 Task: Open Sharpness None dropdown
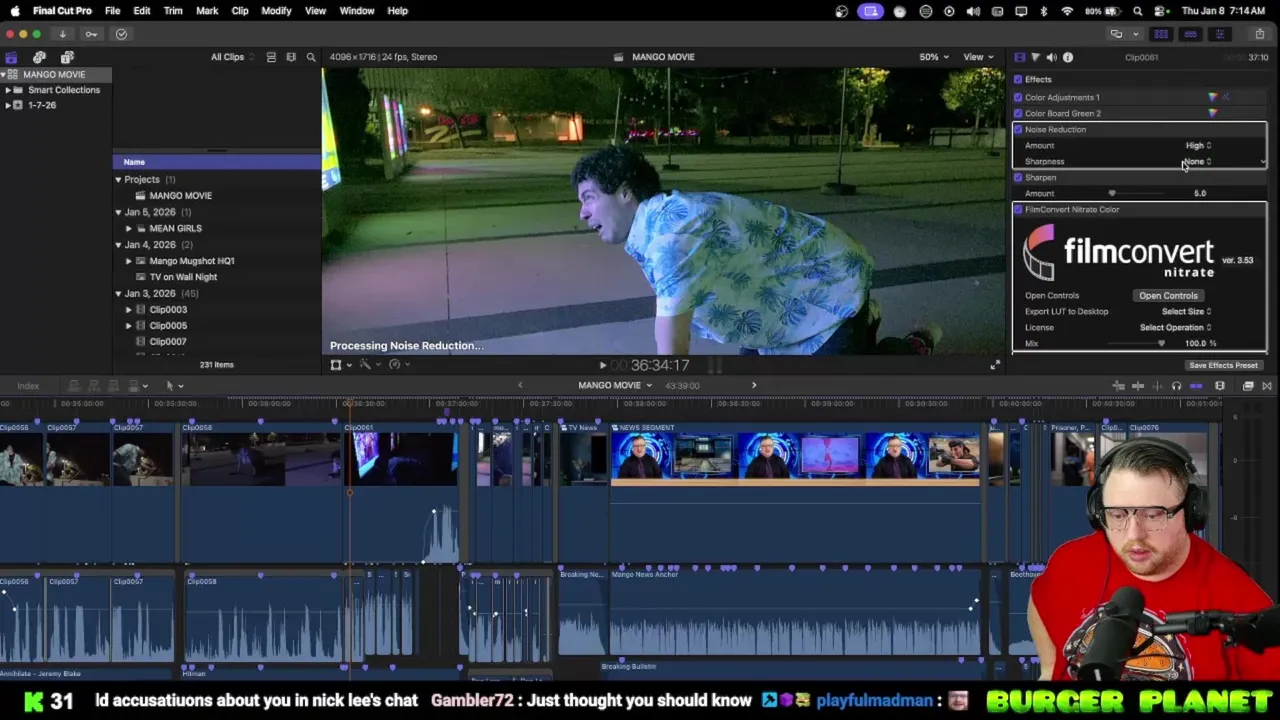pyautogui.click(x=1197, y=161)
